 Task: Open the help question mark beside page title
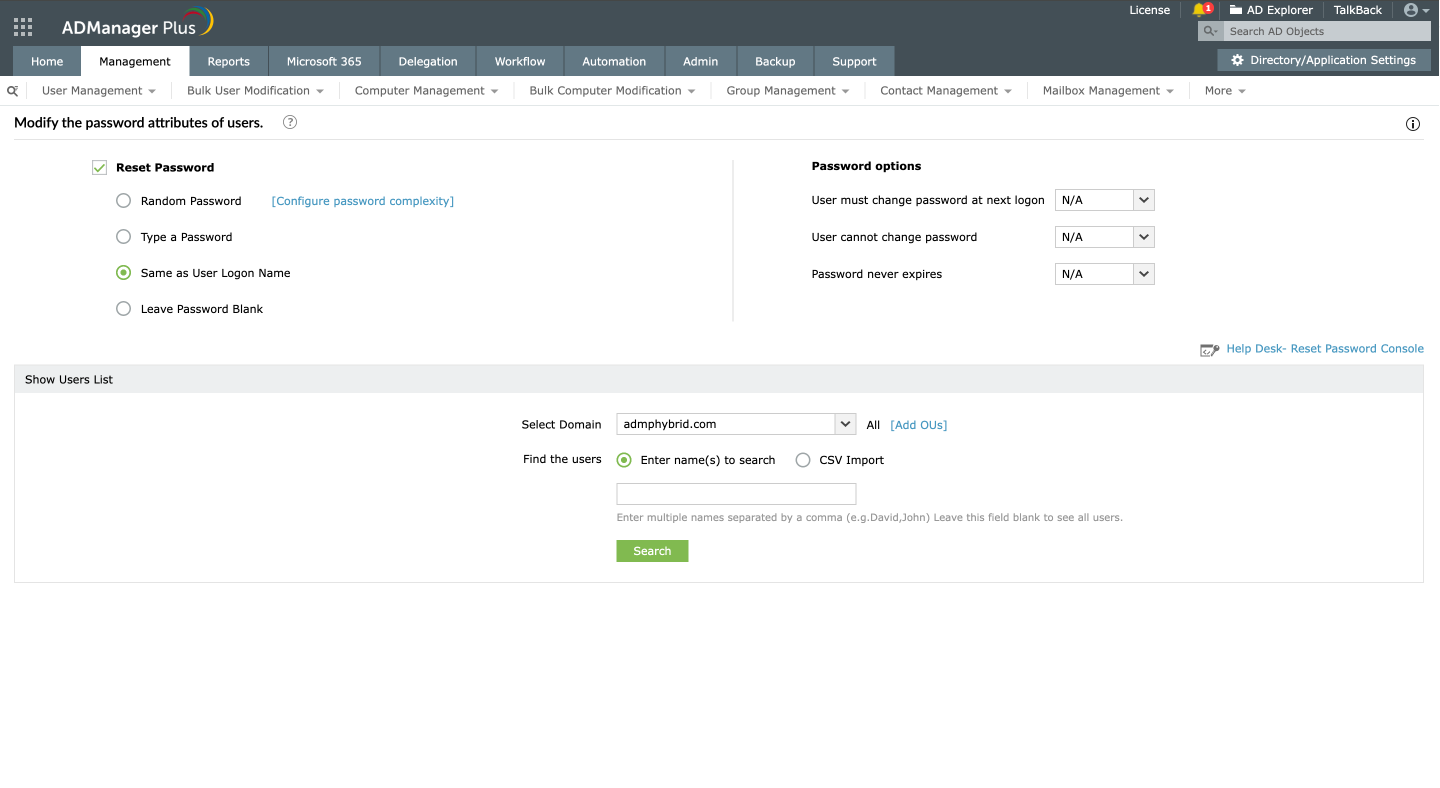289,122
